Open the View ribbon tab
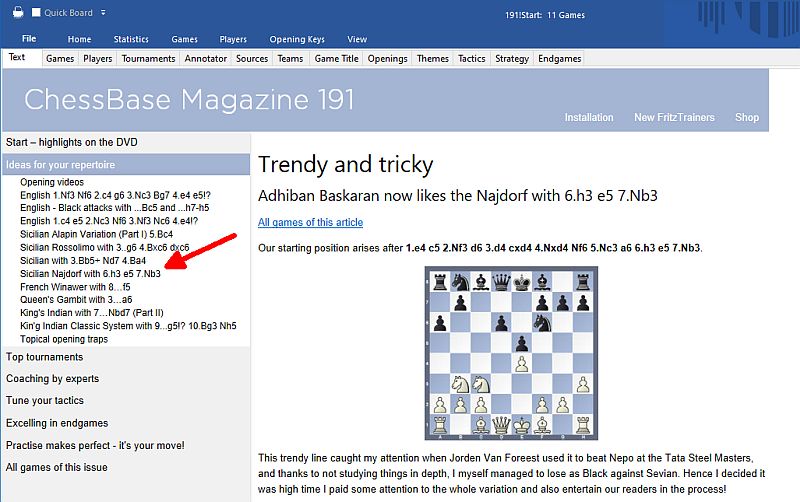 pyautogui.click(x=357, y=39)
